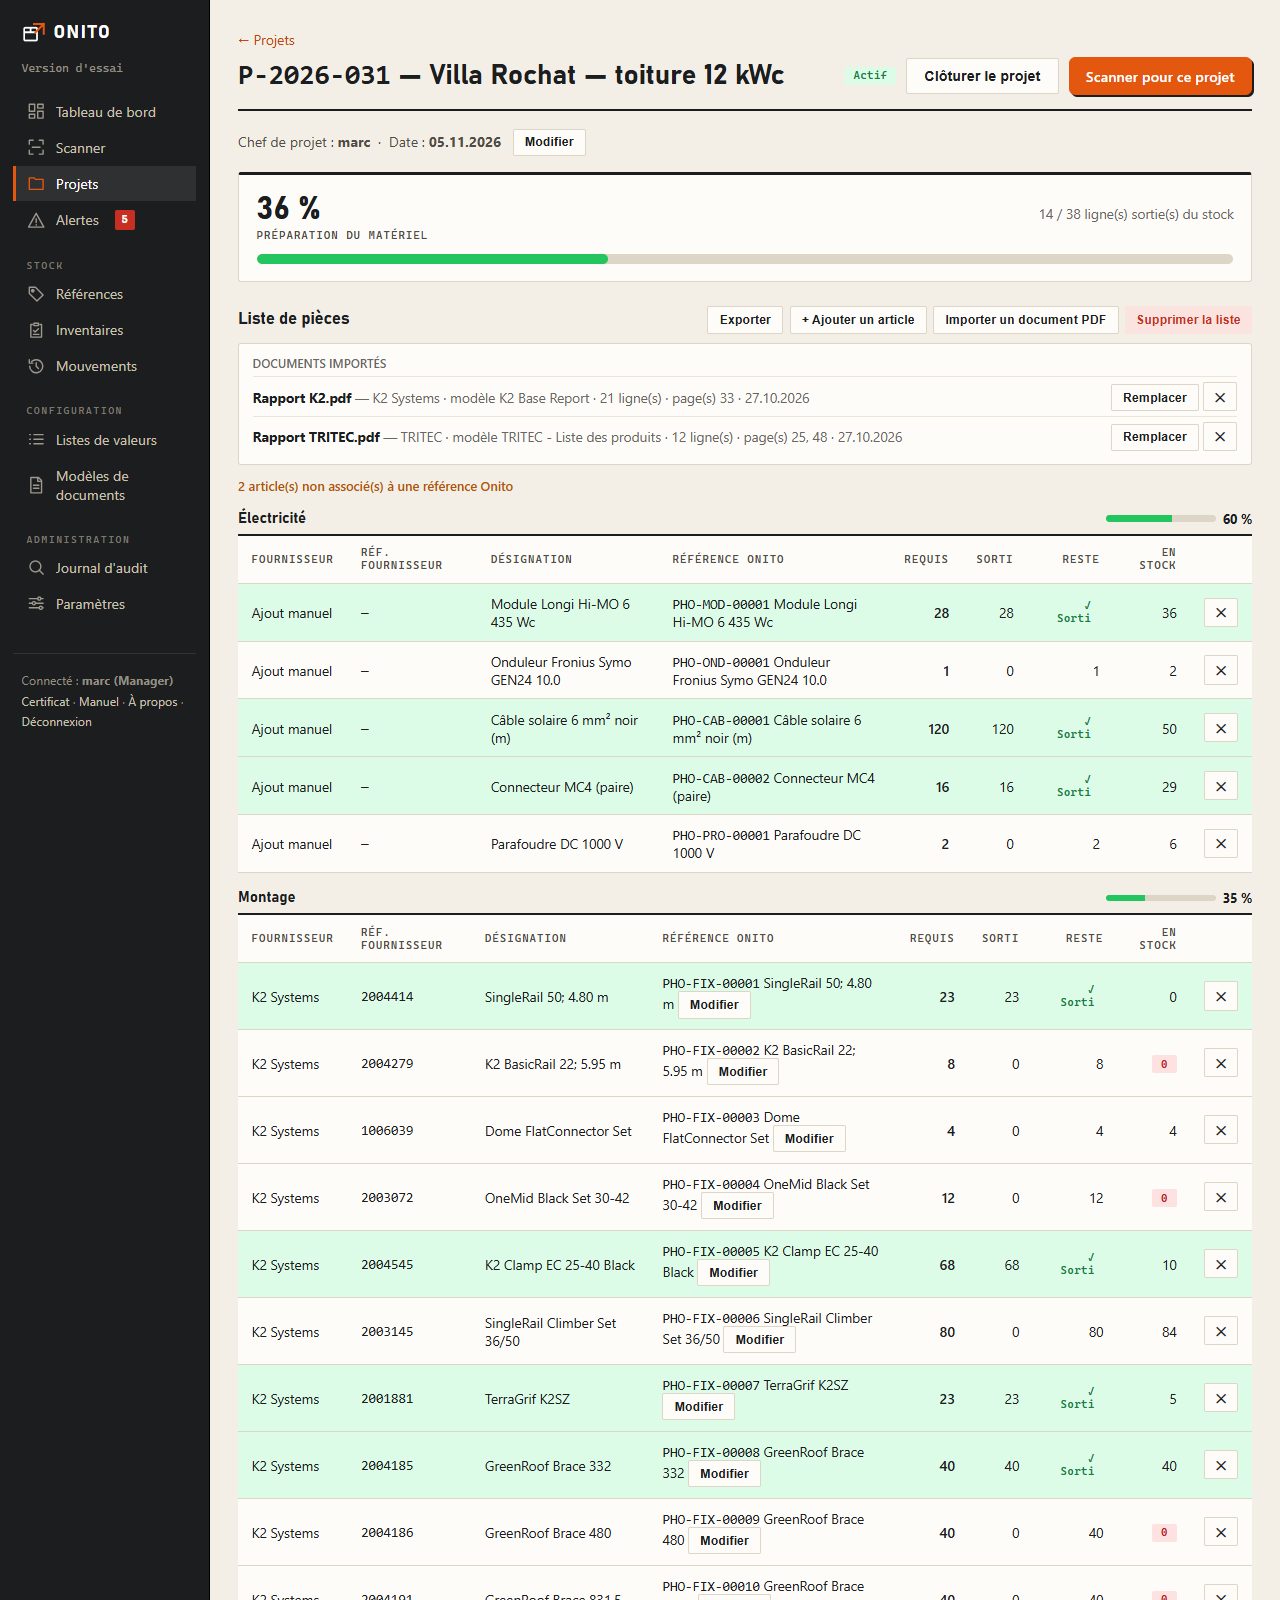Click Importer un document PDF

(1025, 320)
